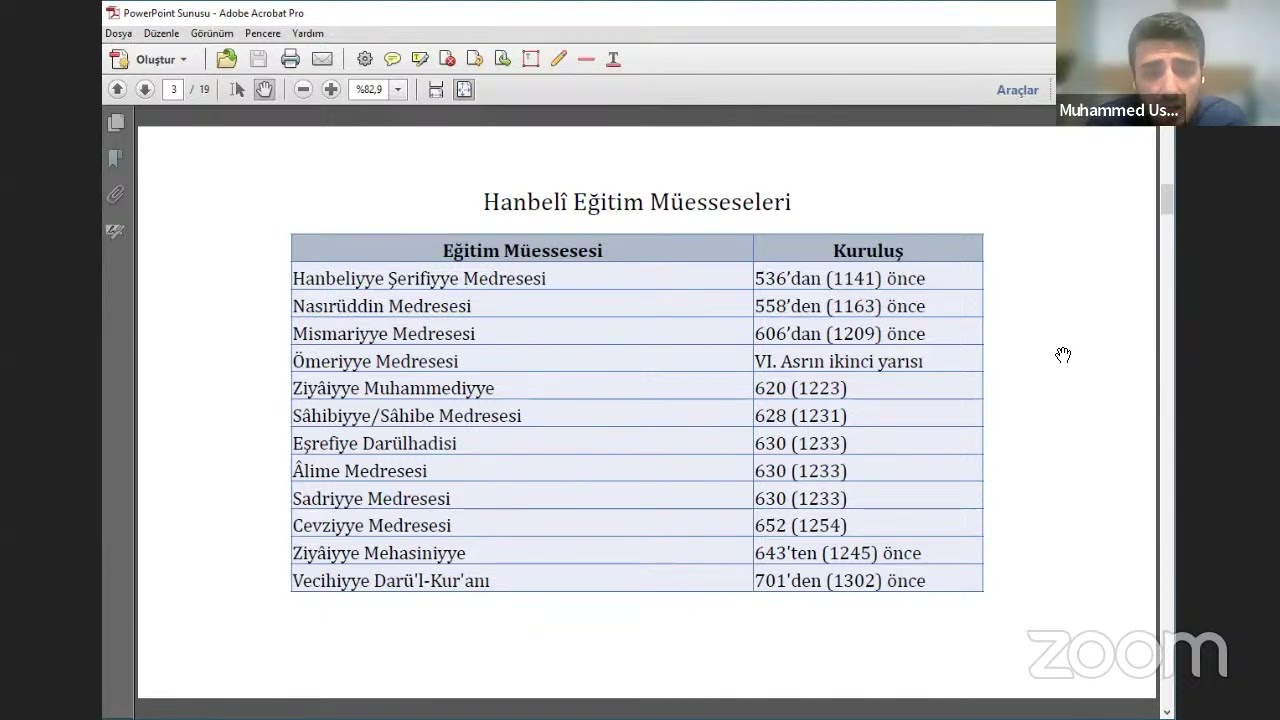The width and height of the screenshot is (1280, 720).
Task: Click the email envelope icon
Action: [322, 59]
